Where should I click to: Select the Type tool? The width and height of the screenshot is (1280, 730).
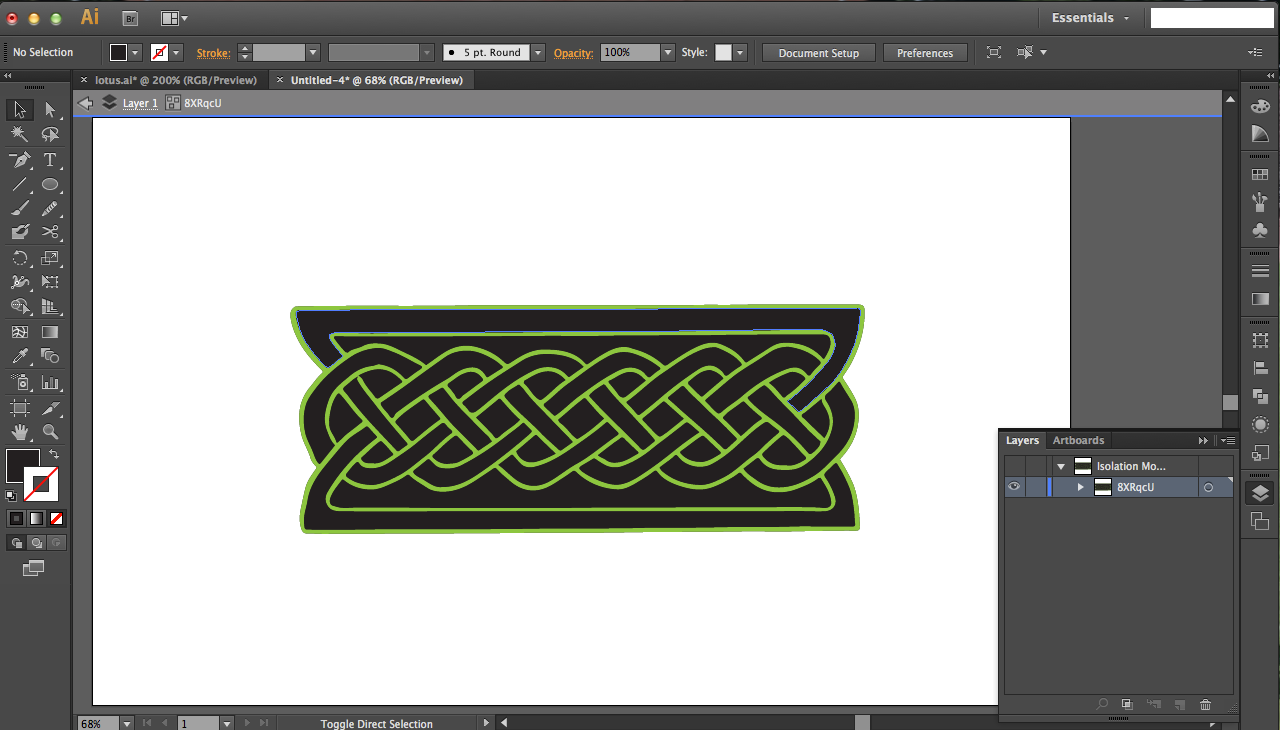(50, 160)
